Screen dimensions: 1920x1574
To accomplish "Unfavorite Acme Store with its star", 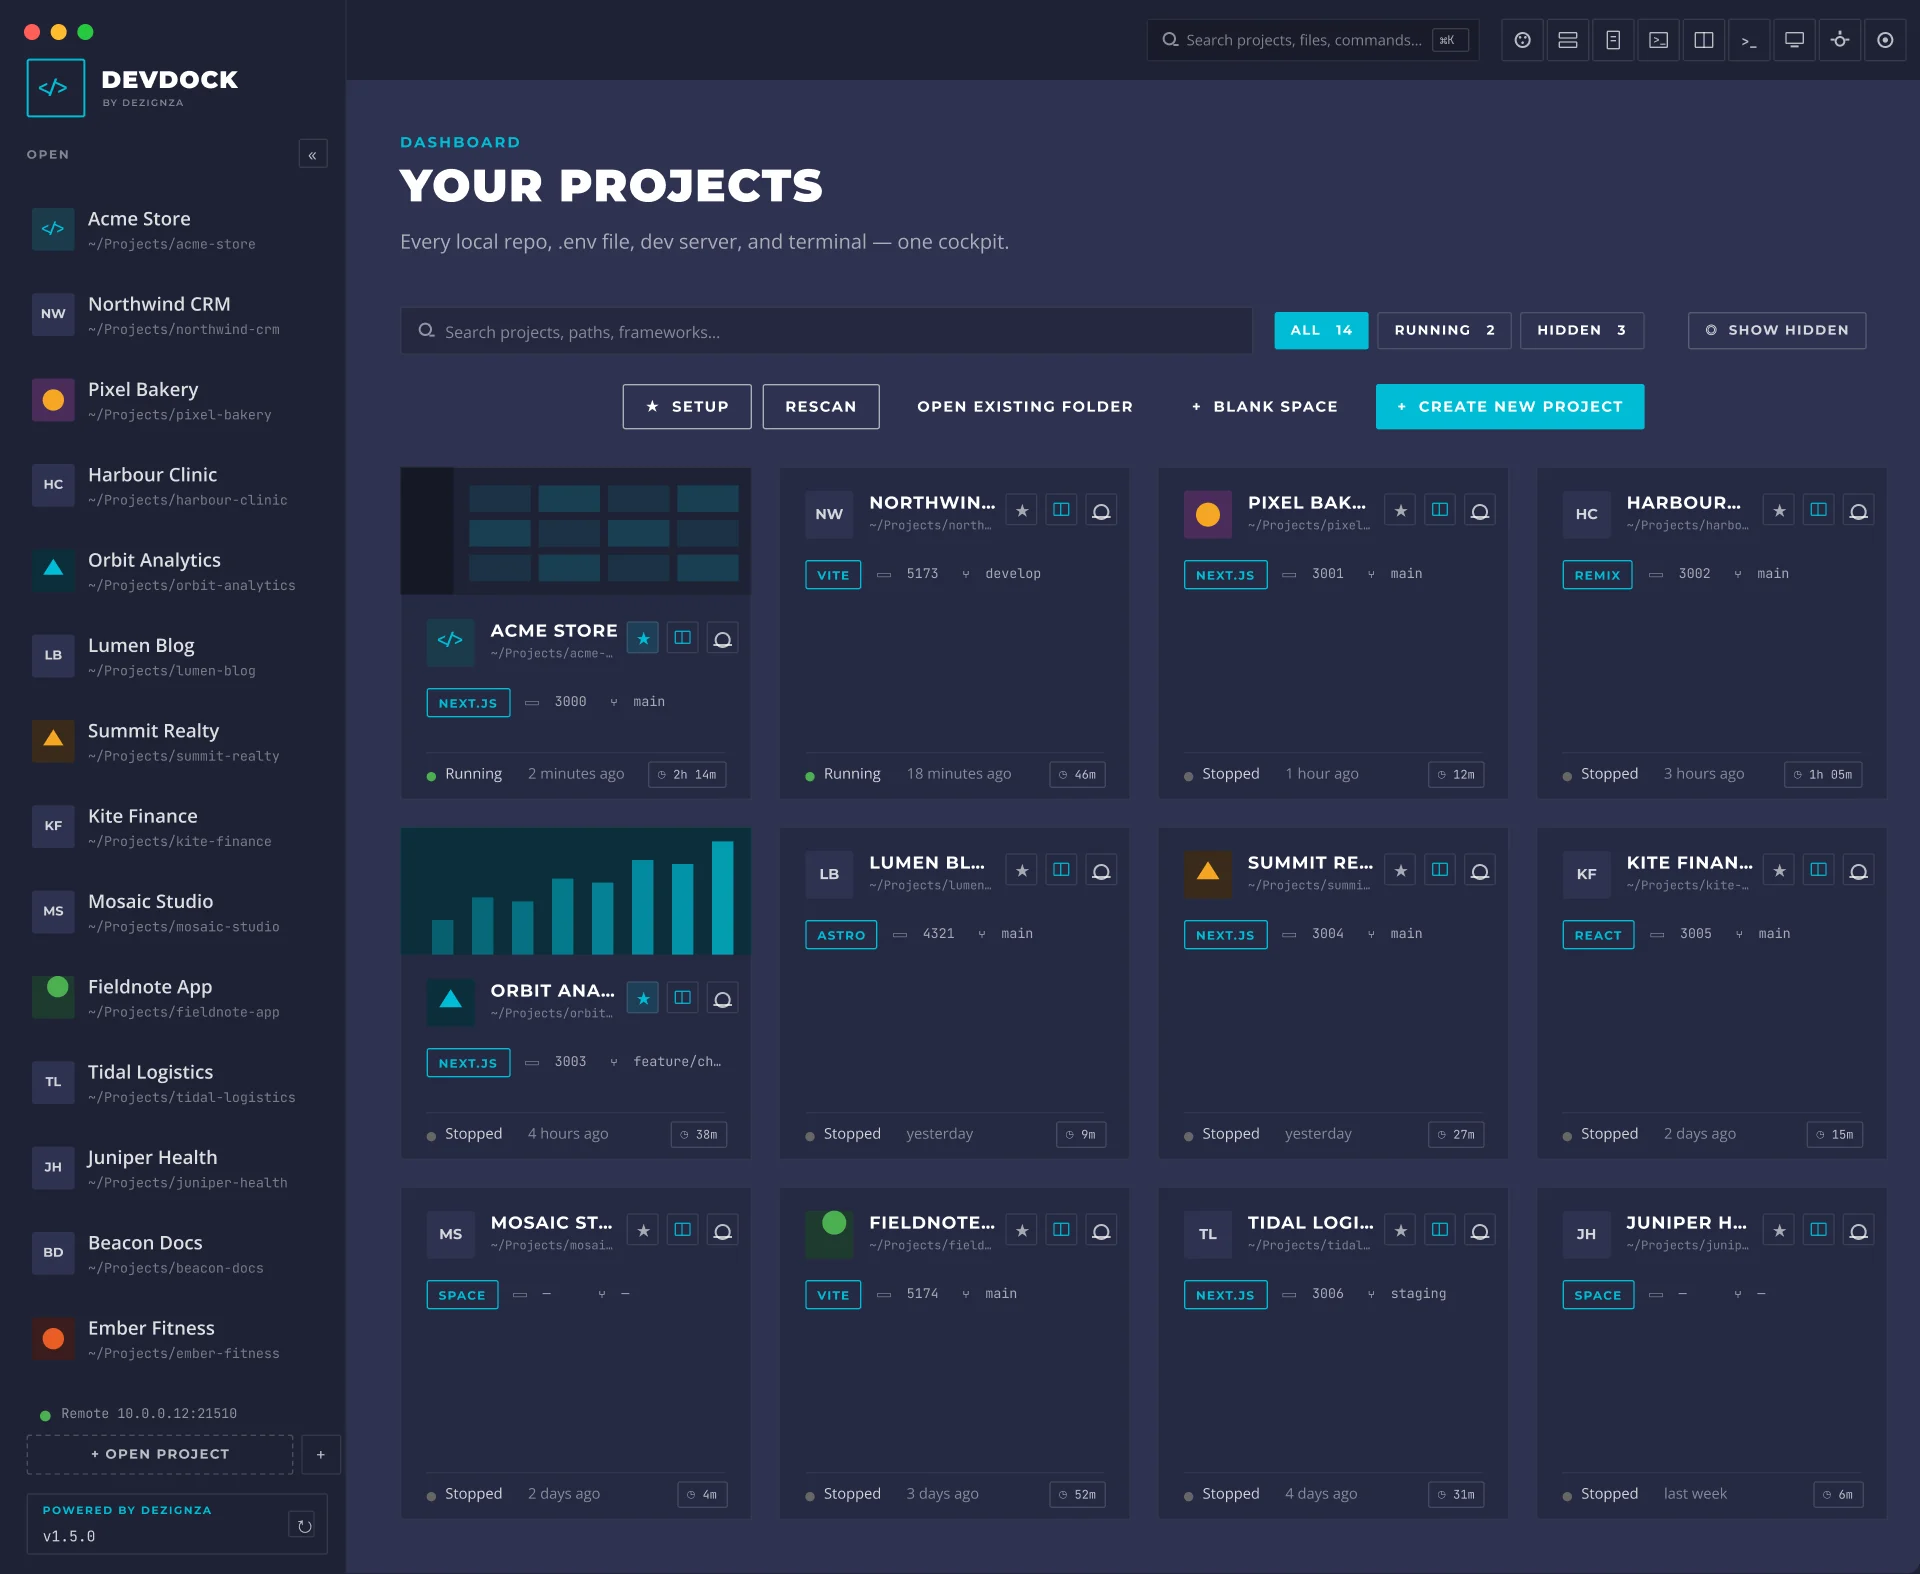I will (643, 638).
